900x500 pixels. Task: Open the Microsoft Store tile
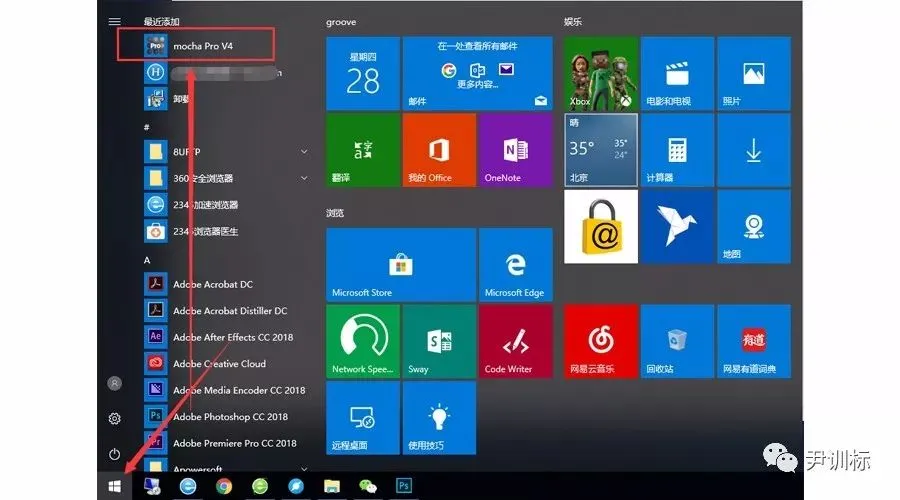pos(401,265)
